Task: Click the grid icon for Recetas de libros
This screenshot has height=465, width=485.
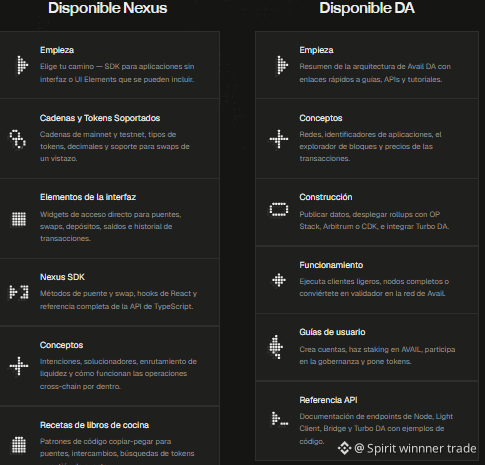Action: [19, 445]
